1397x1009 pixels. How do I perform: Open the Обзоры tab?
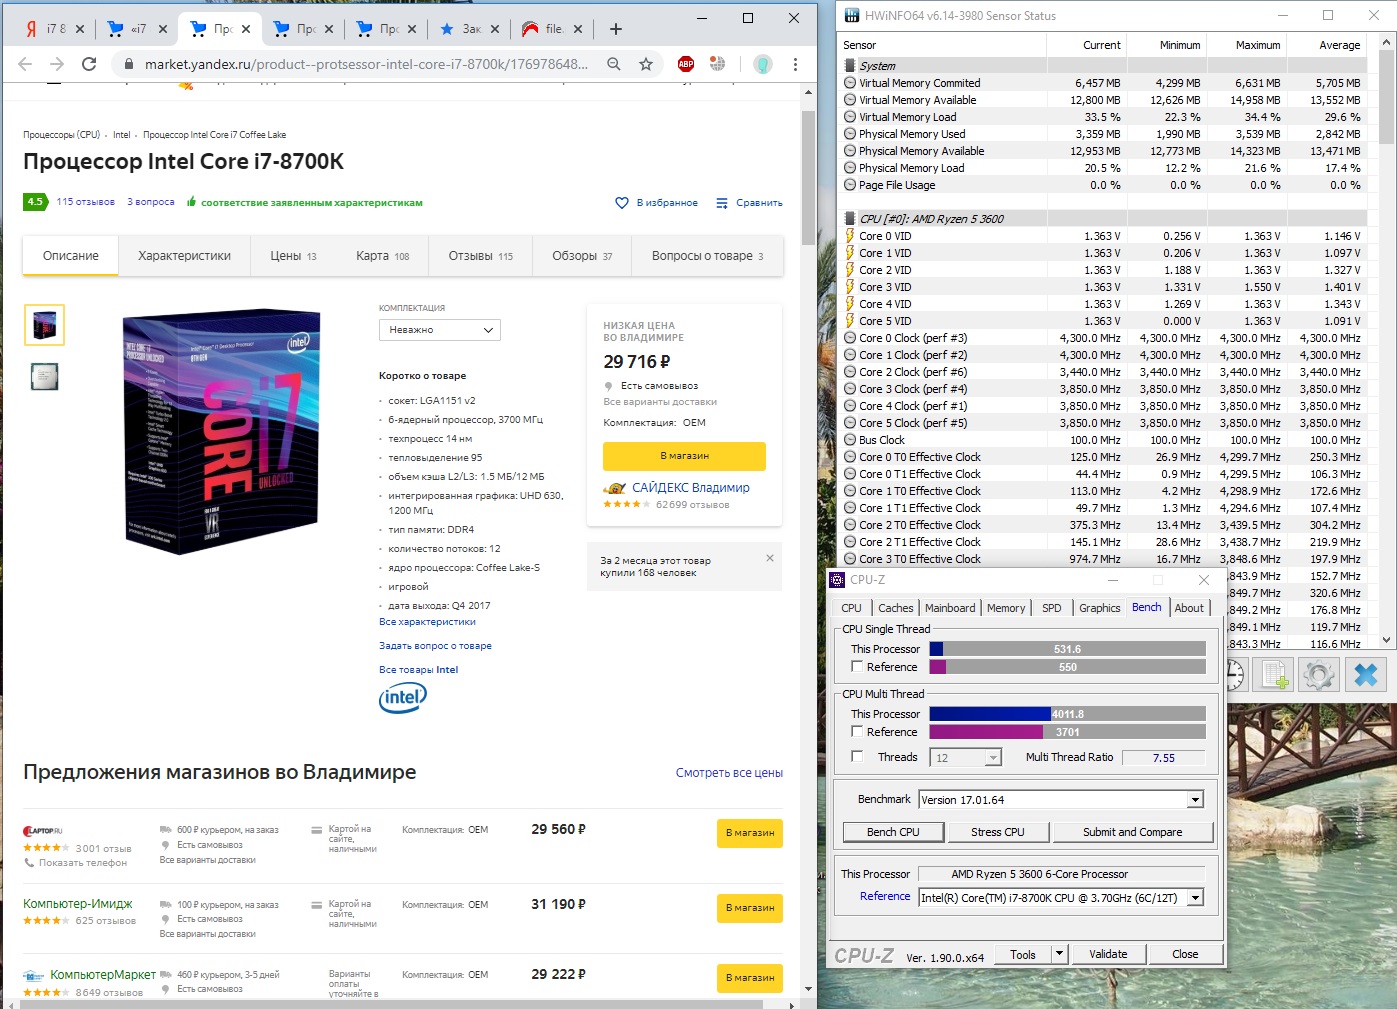pos(582,256)
